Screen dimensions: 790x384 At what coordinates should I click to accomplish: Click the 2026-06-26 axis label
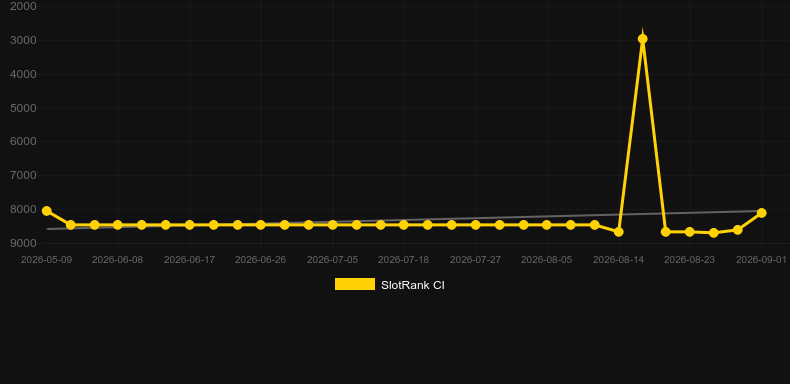click(x=260, y=260)
